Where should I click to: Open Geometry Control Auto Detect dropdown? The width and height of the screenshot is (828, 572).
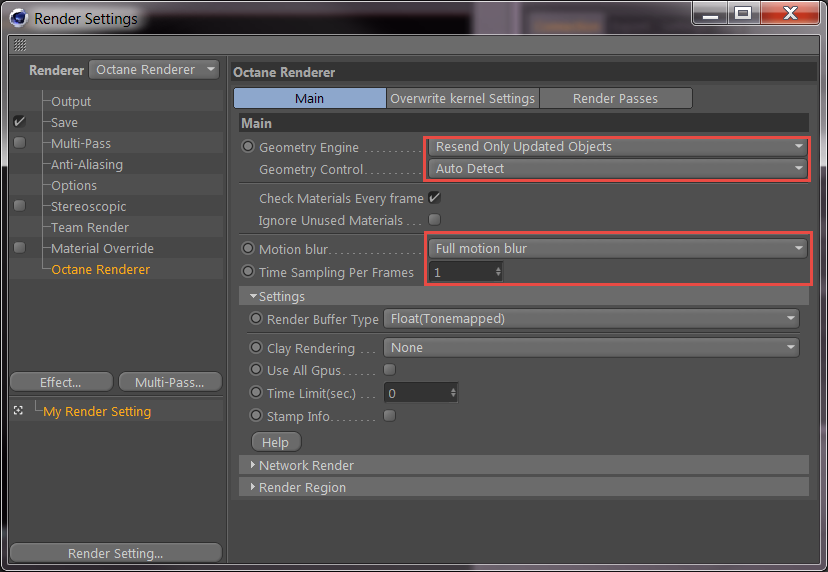[618, 169]
